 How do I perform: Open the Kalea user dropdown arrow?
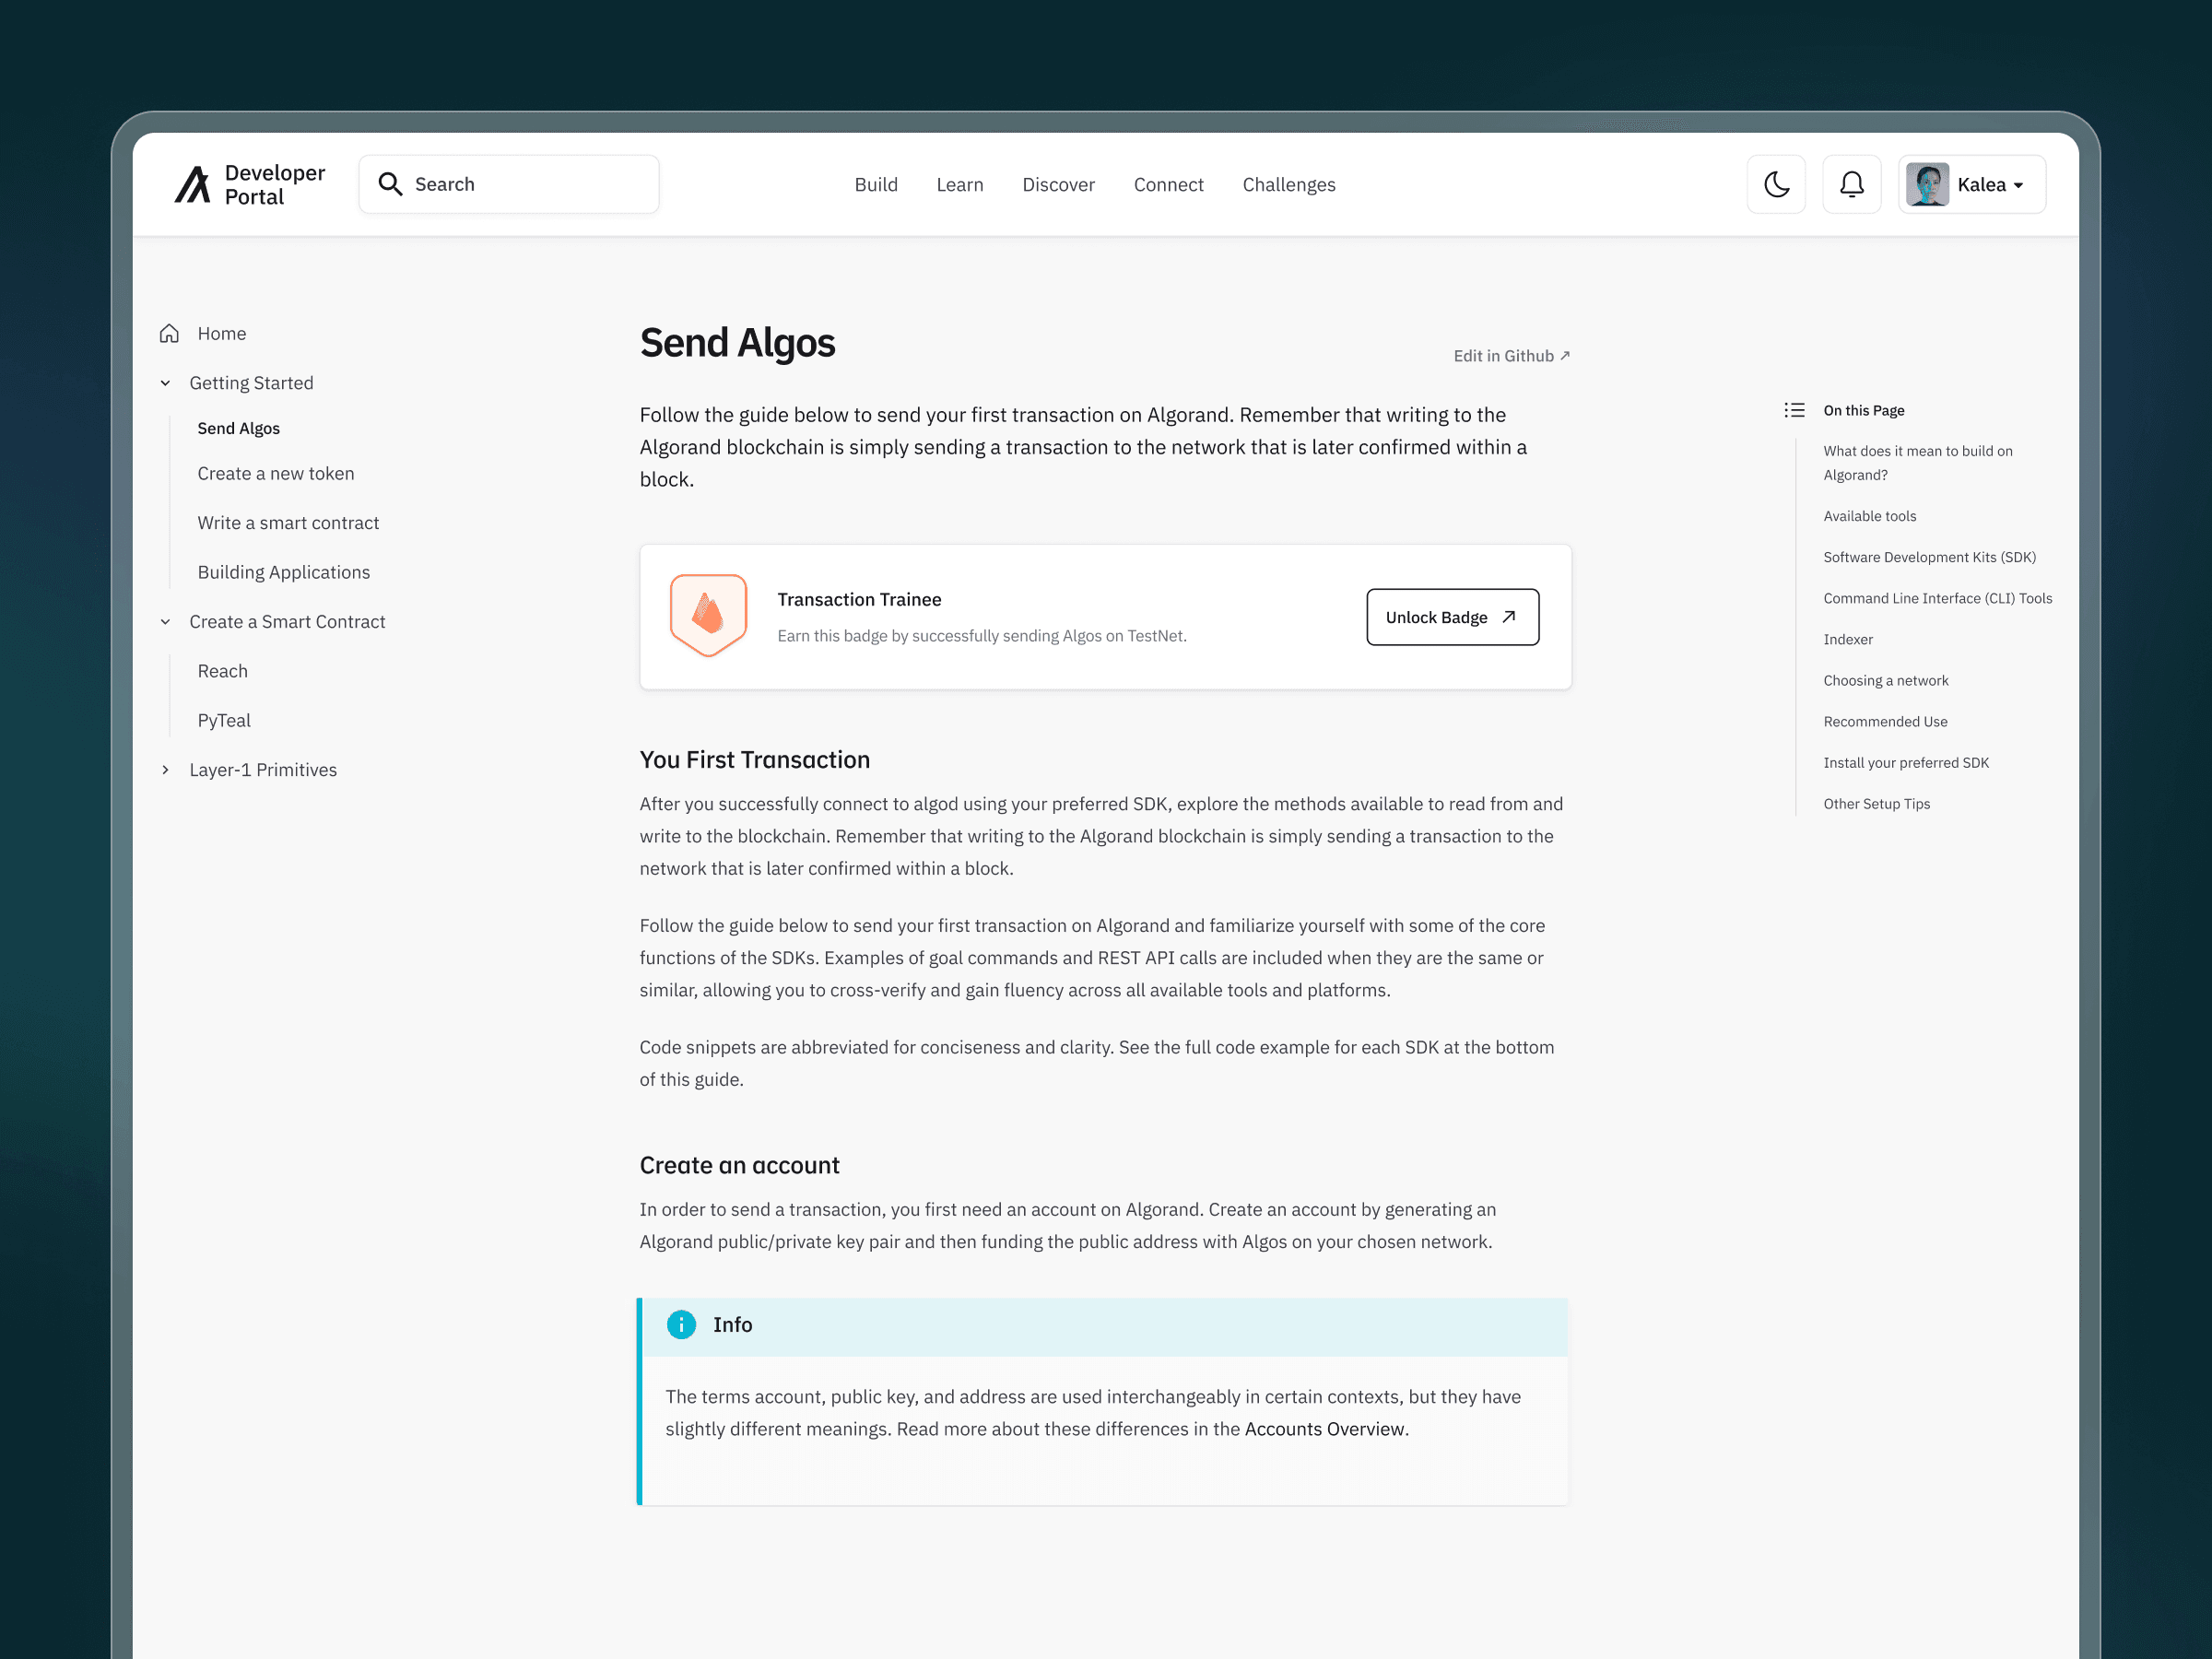pos(2018,185)
